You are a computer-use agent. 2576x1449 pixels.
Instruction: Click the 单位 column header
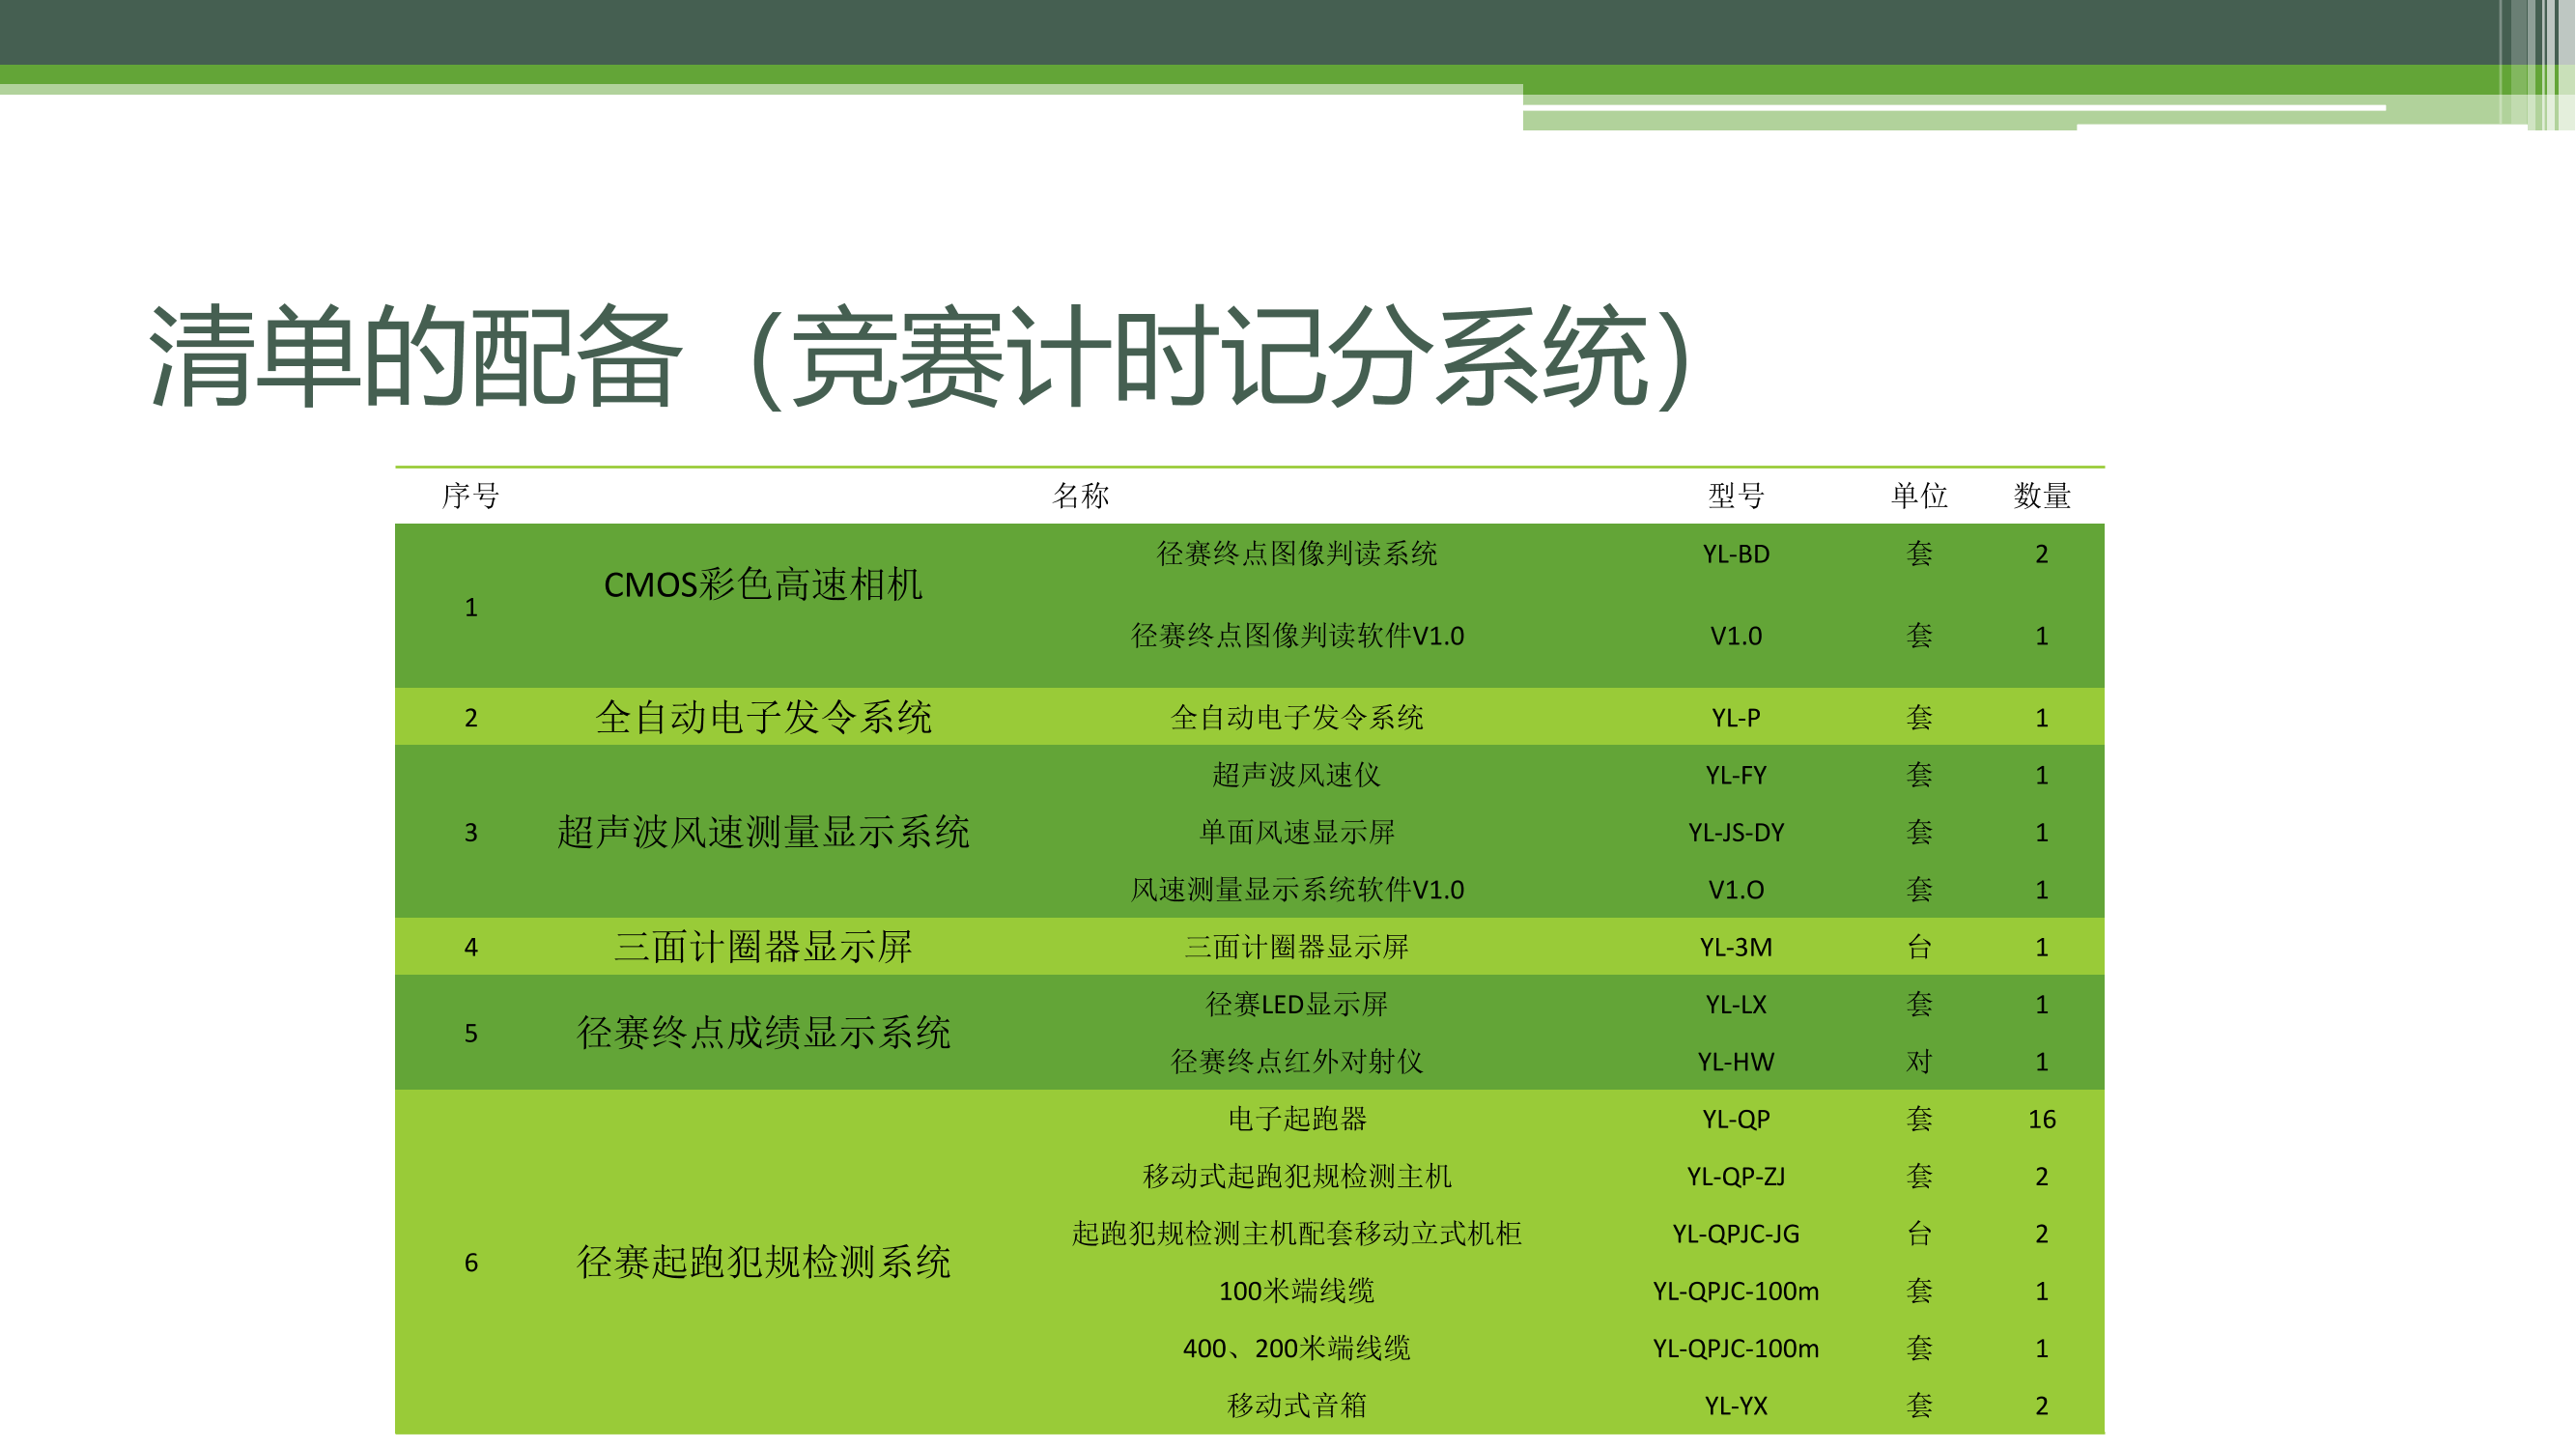click(x=1919, y=495)
